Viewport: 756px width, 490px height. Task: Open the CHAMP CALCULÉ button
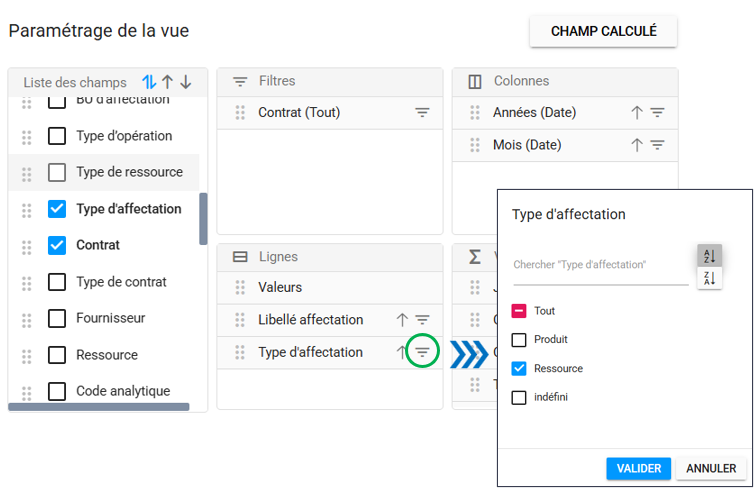603,31
